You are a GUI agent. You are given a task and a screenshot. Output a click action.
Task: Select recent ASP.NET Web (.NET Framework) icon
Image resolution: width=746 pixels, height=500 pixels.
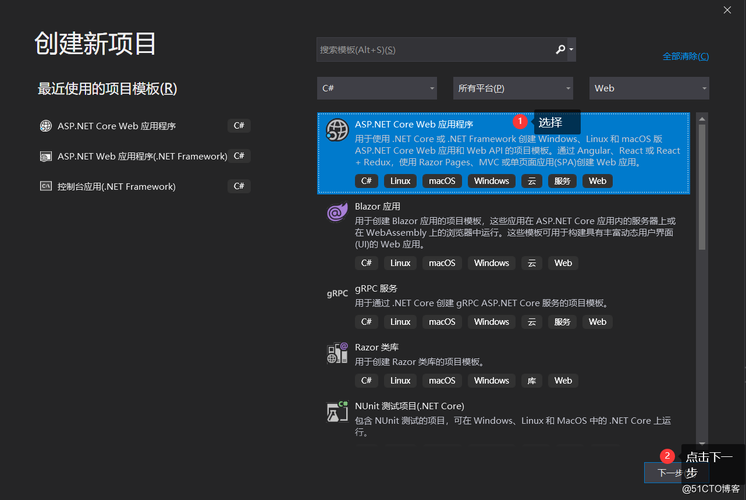(46, 156)
